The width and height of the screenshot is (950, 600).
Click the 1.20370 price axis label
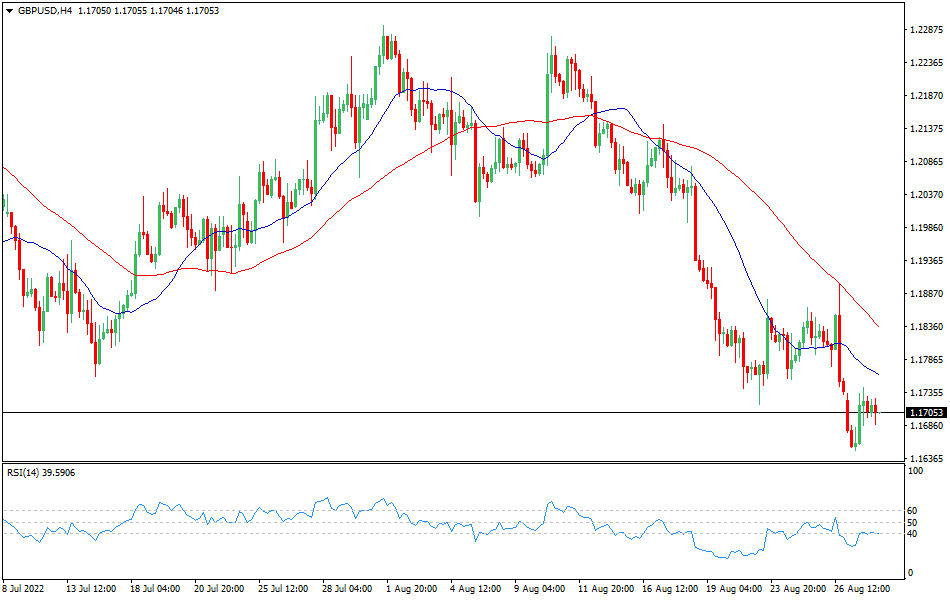pyautogui.click(x=925, y=195)
